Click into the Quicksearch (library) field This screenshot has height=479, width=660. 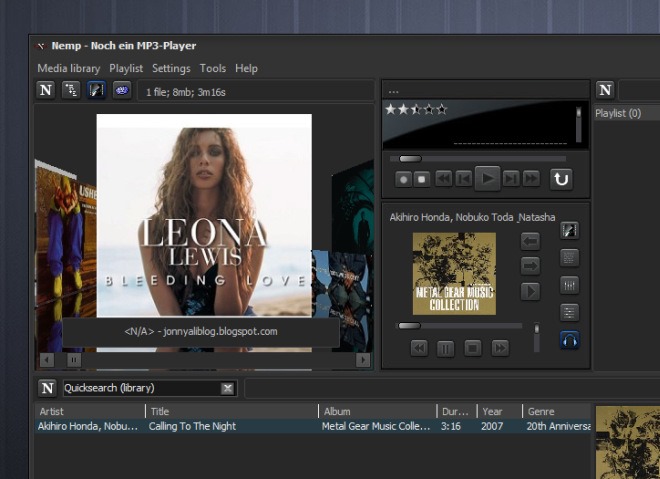point(142,388)
